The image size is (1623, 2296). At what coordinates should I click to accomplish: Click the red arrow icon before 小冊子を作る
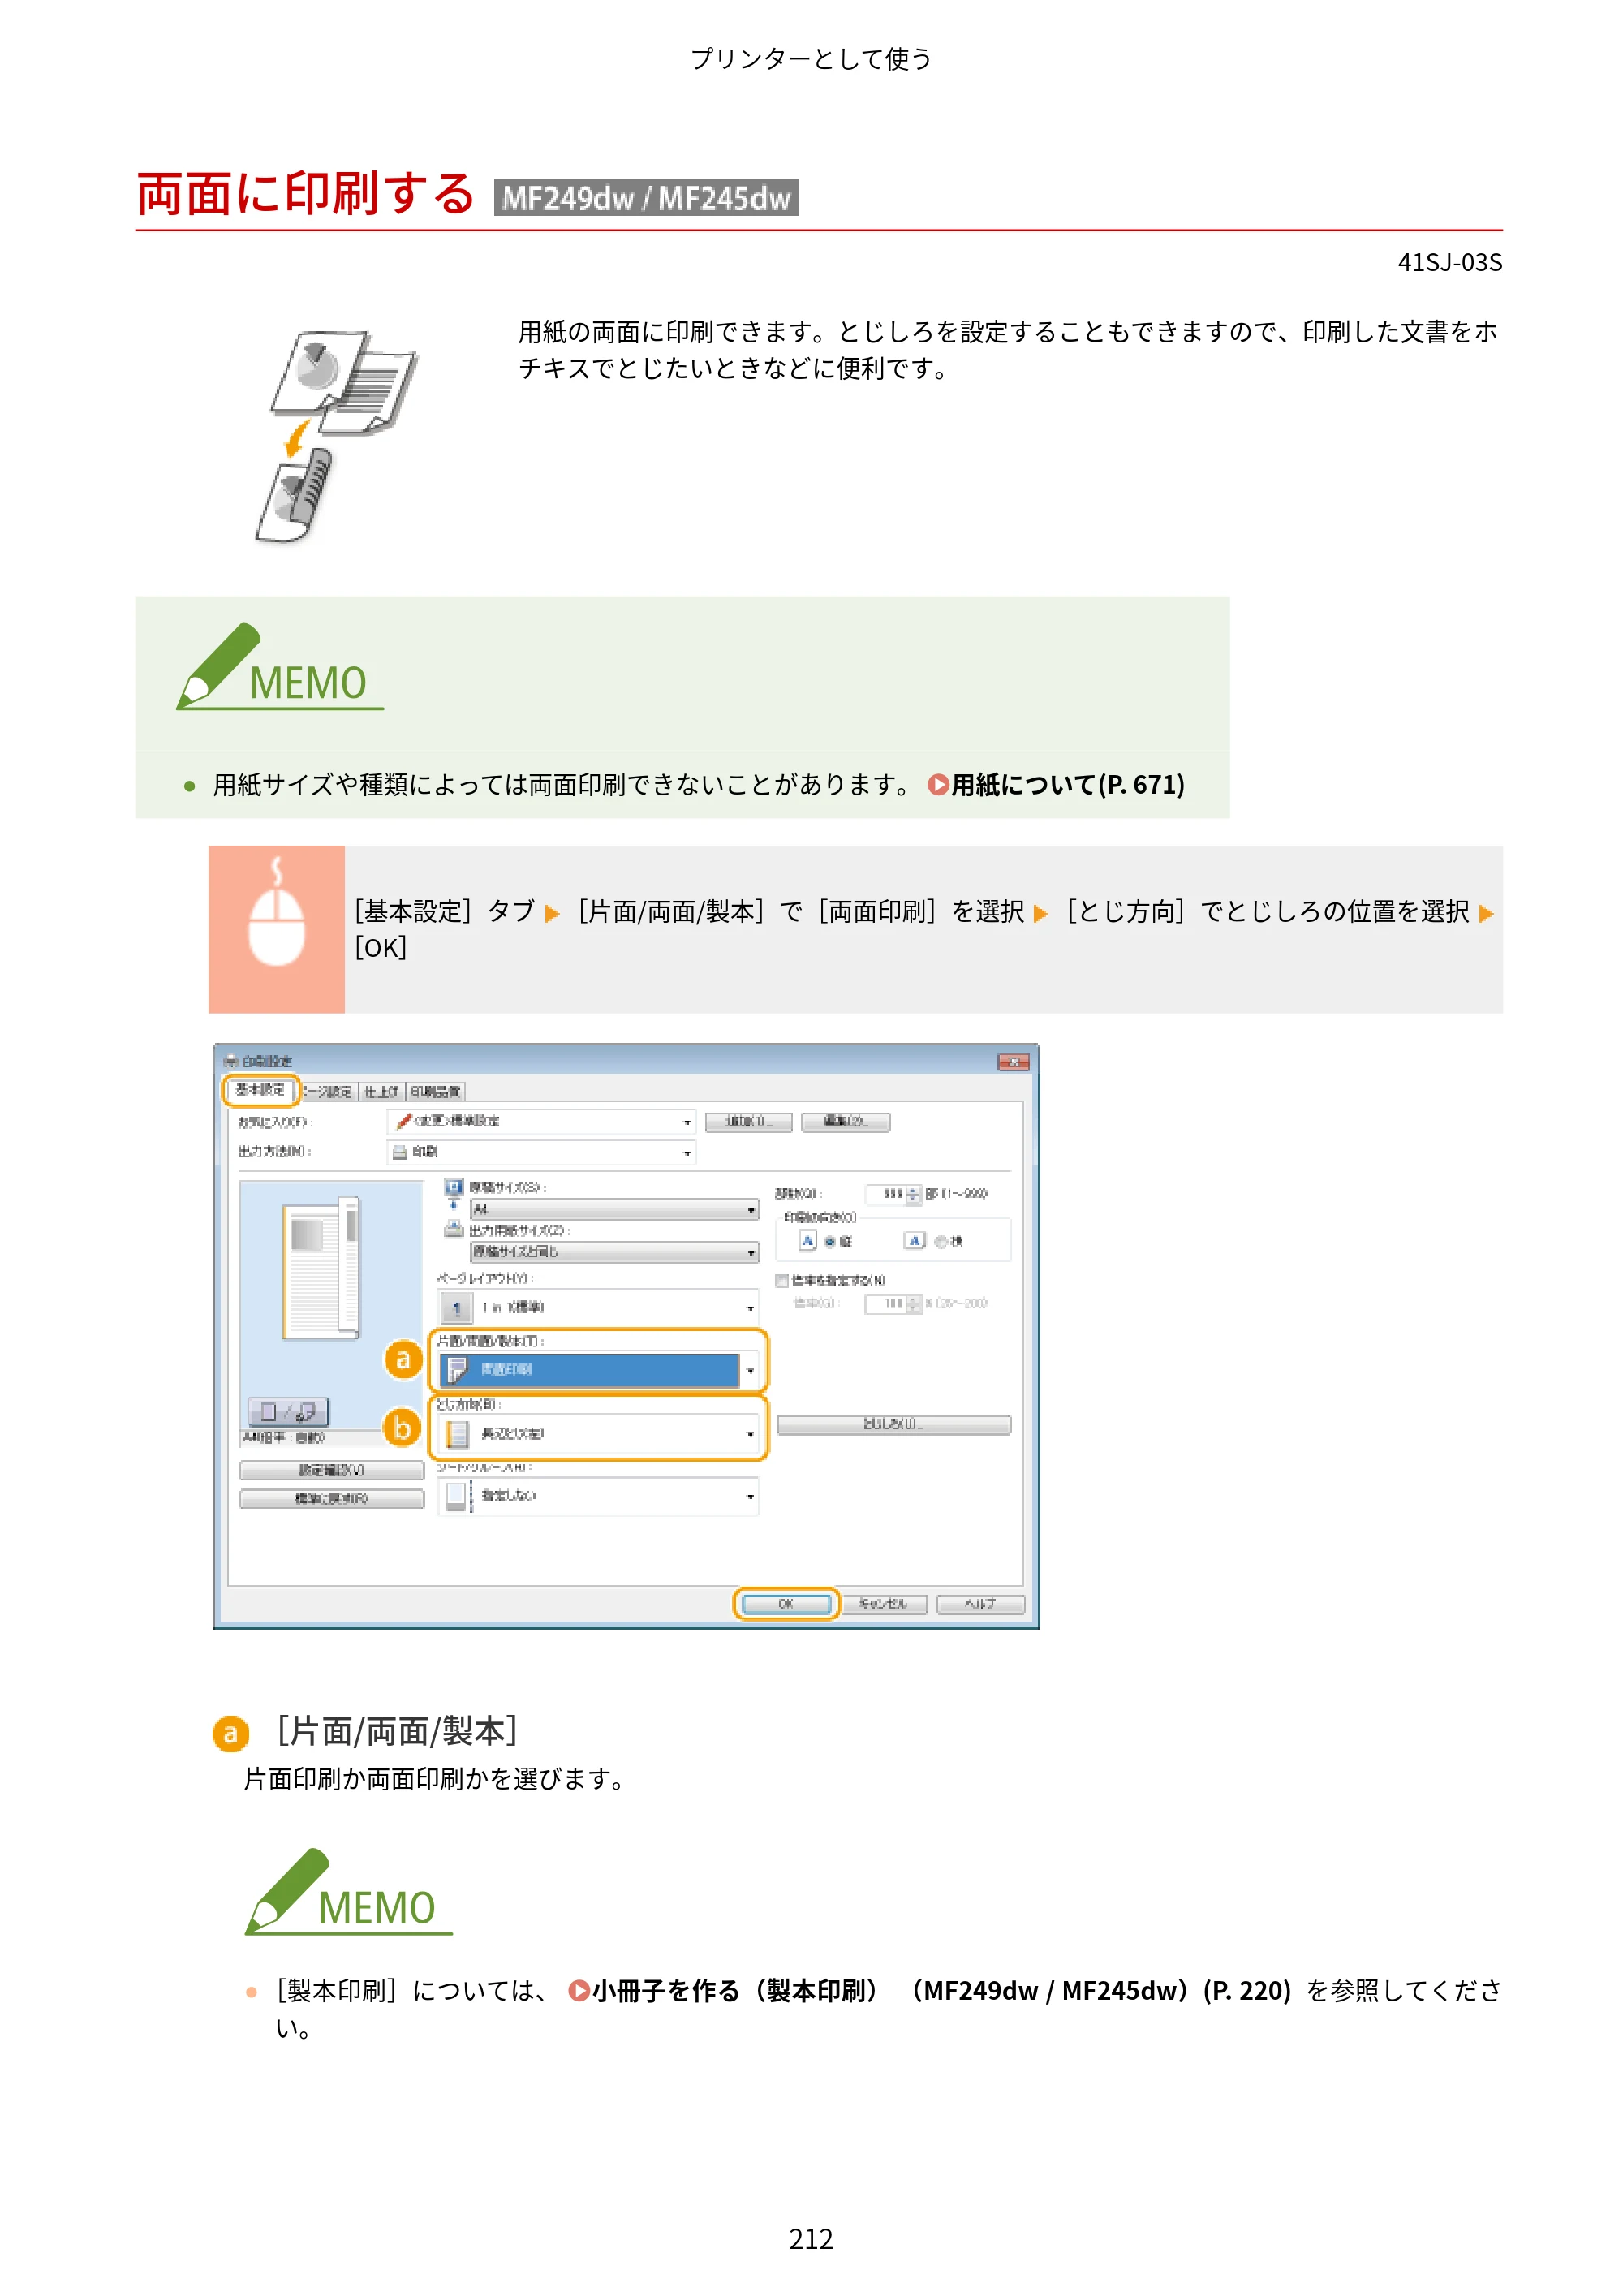578,1991
